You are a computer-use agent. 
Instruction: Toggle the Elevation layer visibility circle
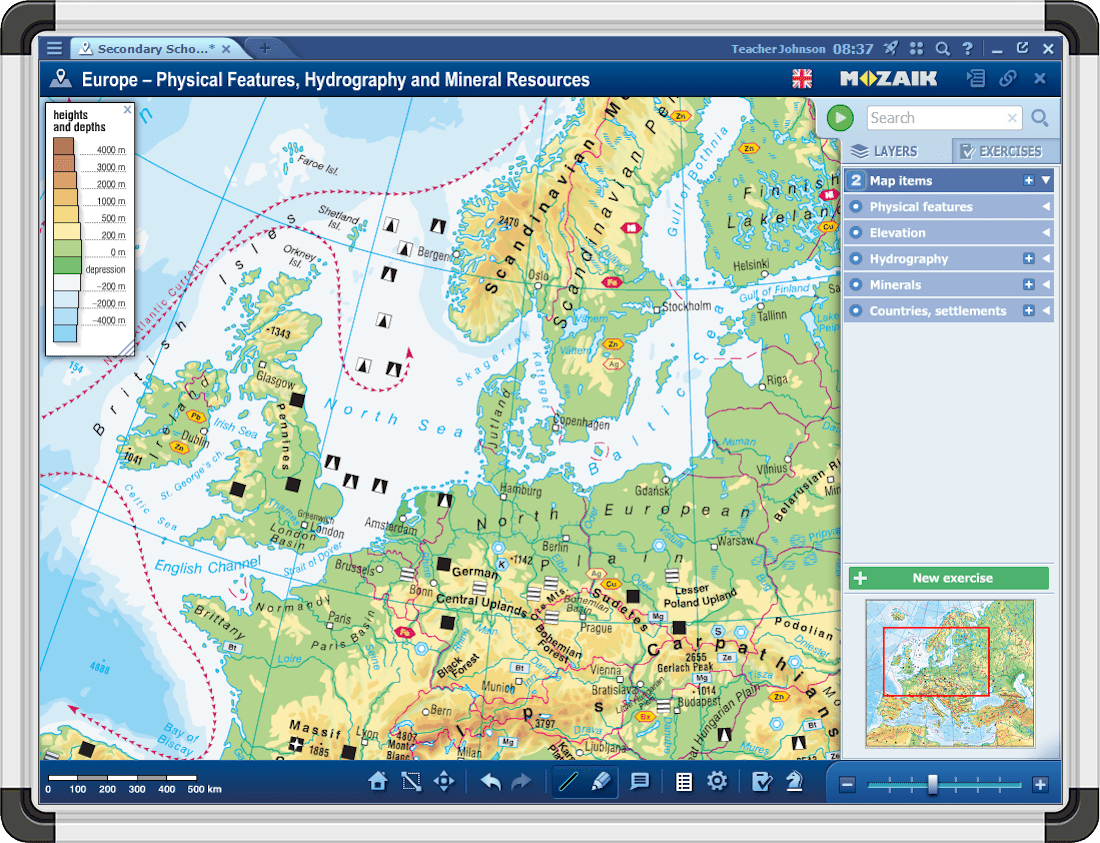[x=856, y=233]
